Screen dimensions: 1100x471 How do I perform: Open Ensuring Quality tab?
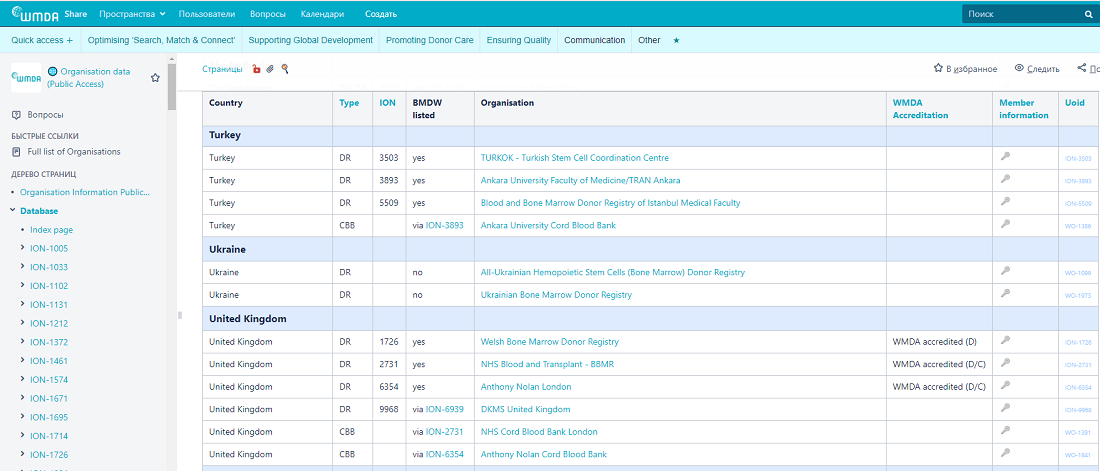point(519,40)
